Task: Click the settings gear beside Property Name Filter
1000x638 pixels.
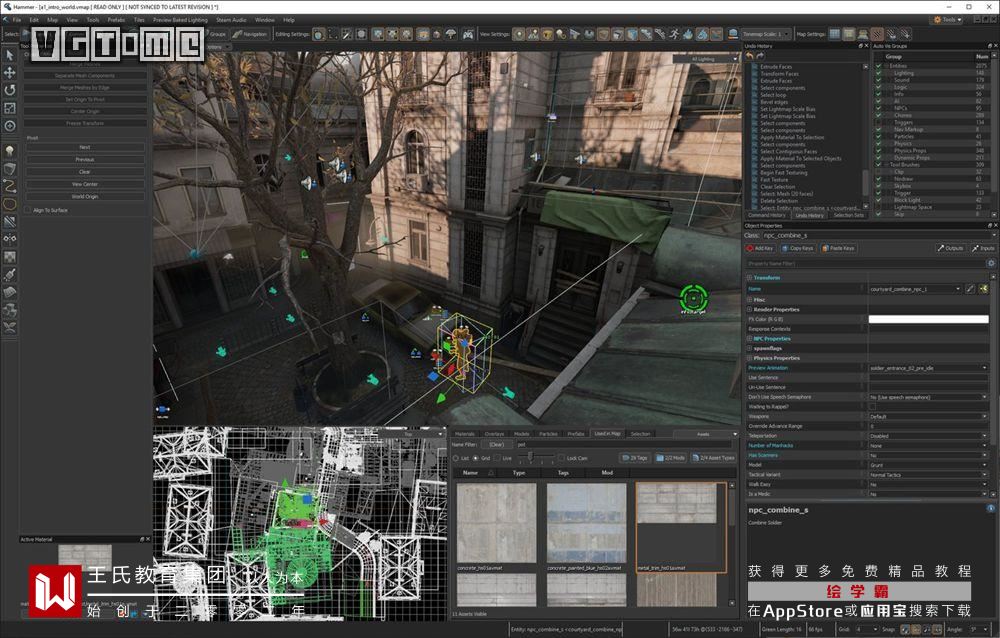Action: pos(991,263)
